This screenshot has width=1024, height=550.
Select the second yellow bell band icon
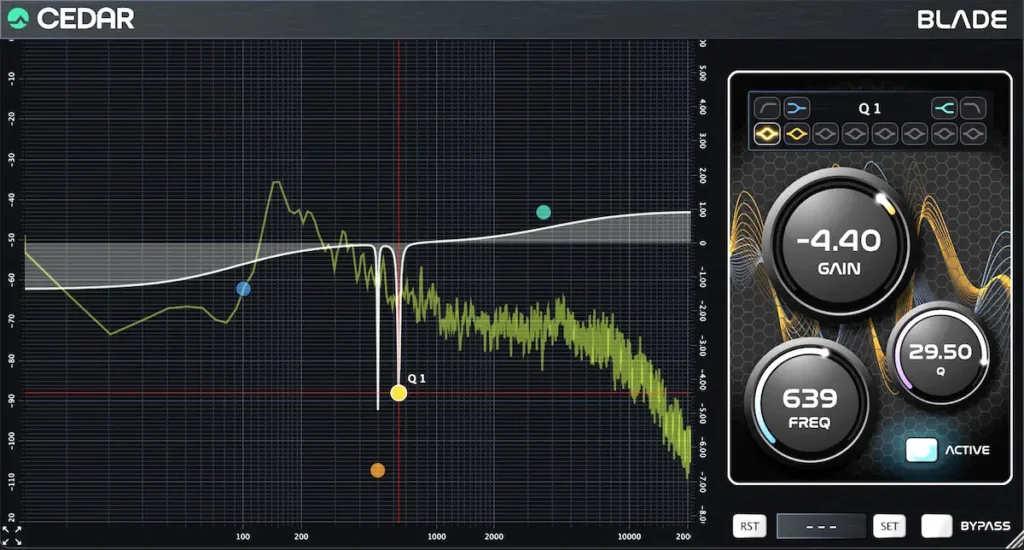coord(797,135)
